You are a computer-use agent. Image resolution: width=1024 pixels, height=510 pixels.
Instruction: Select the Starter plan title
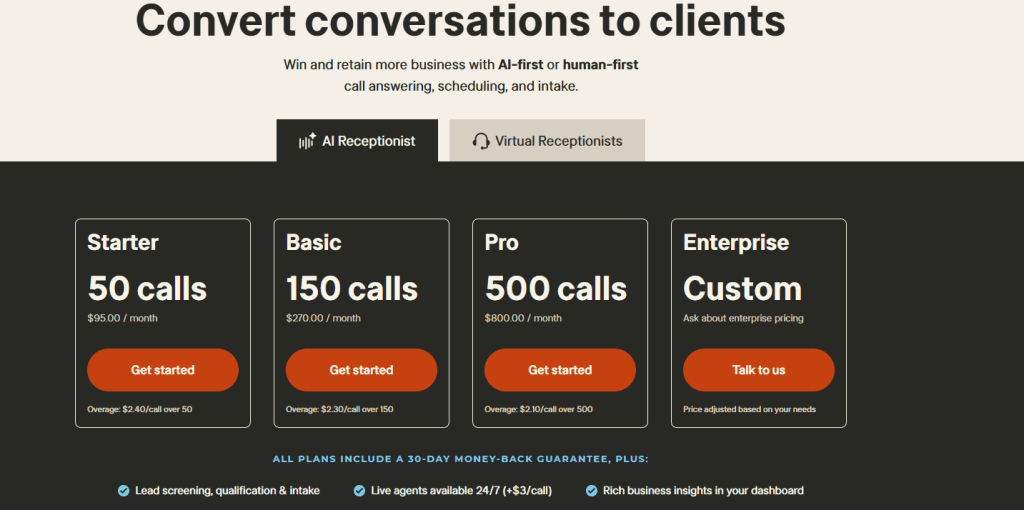point(123,242)
